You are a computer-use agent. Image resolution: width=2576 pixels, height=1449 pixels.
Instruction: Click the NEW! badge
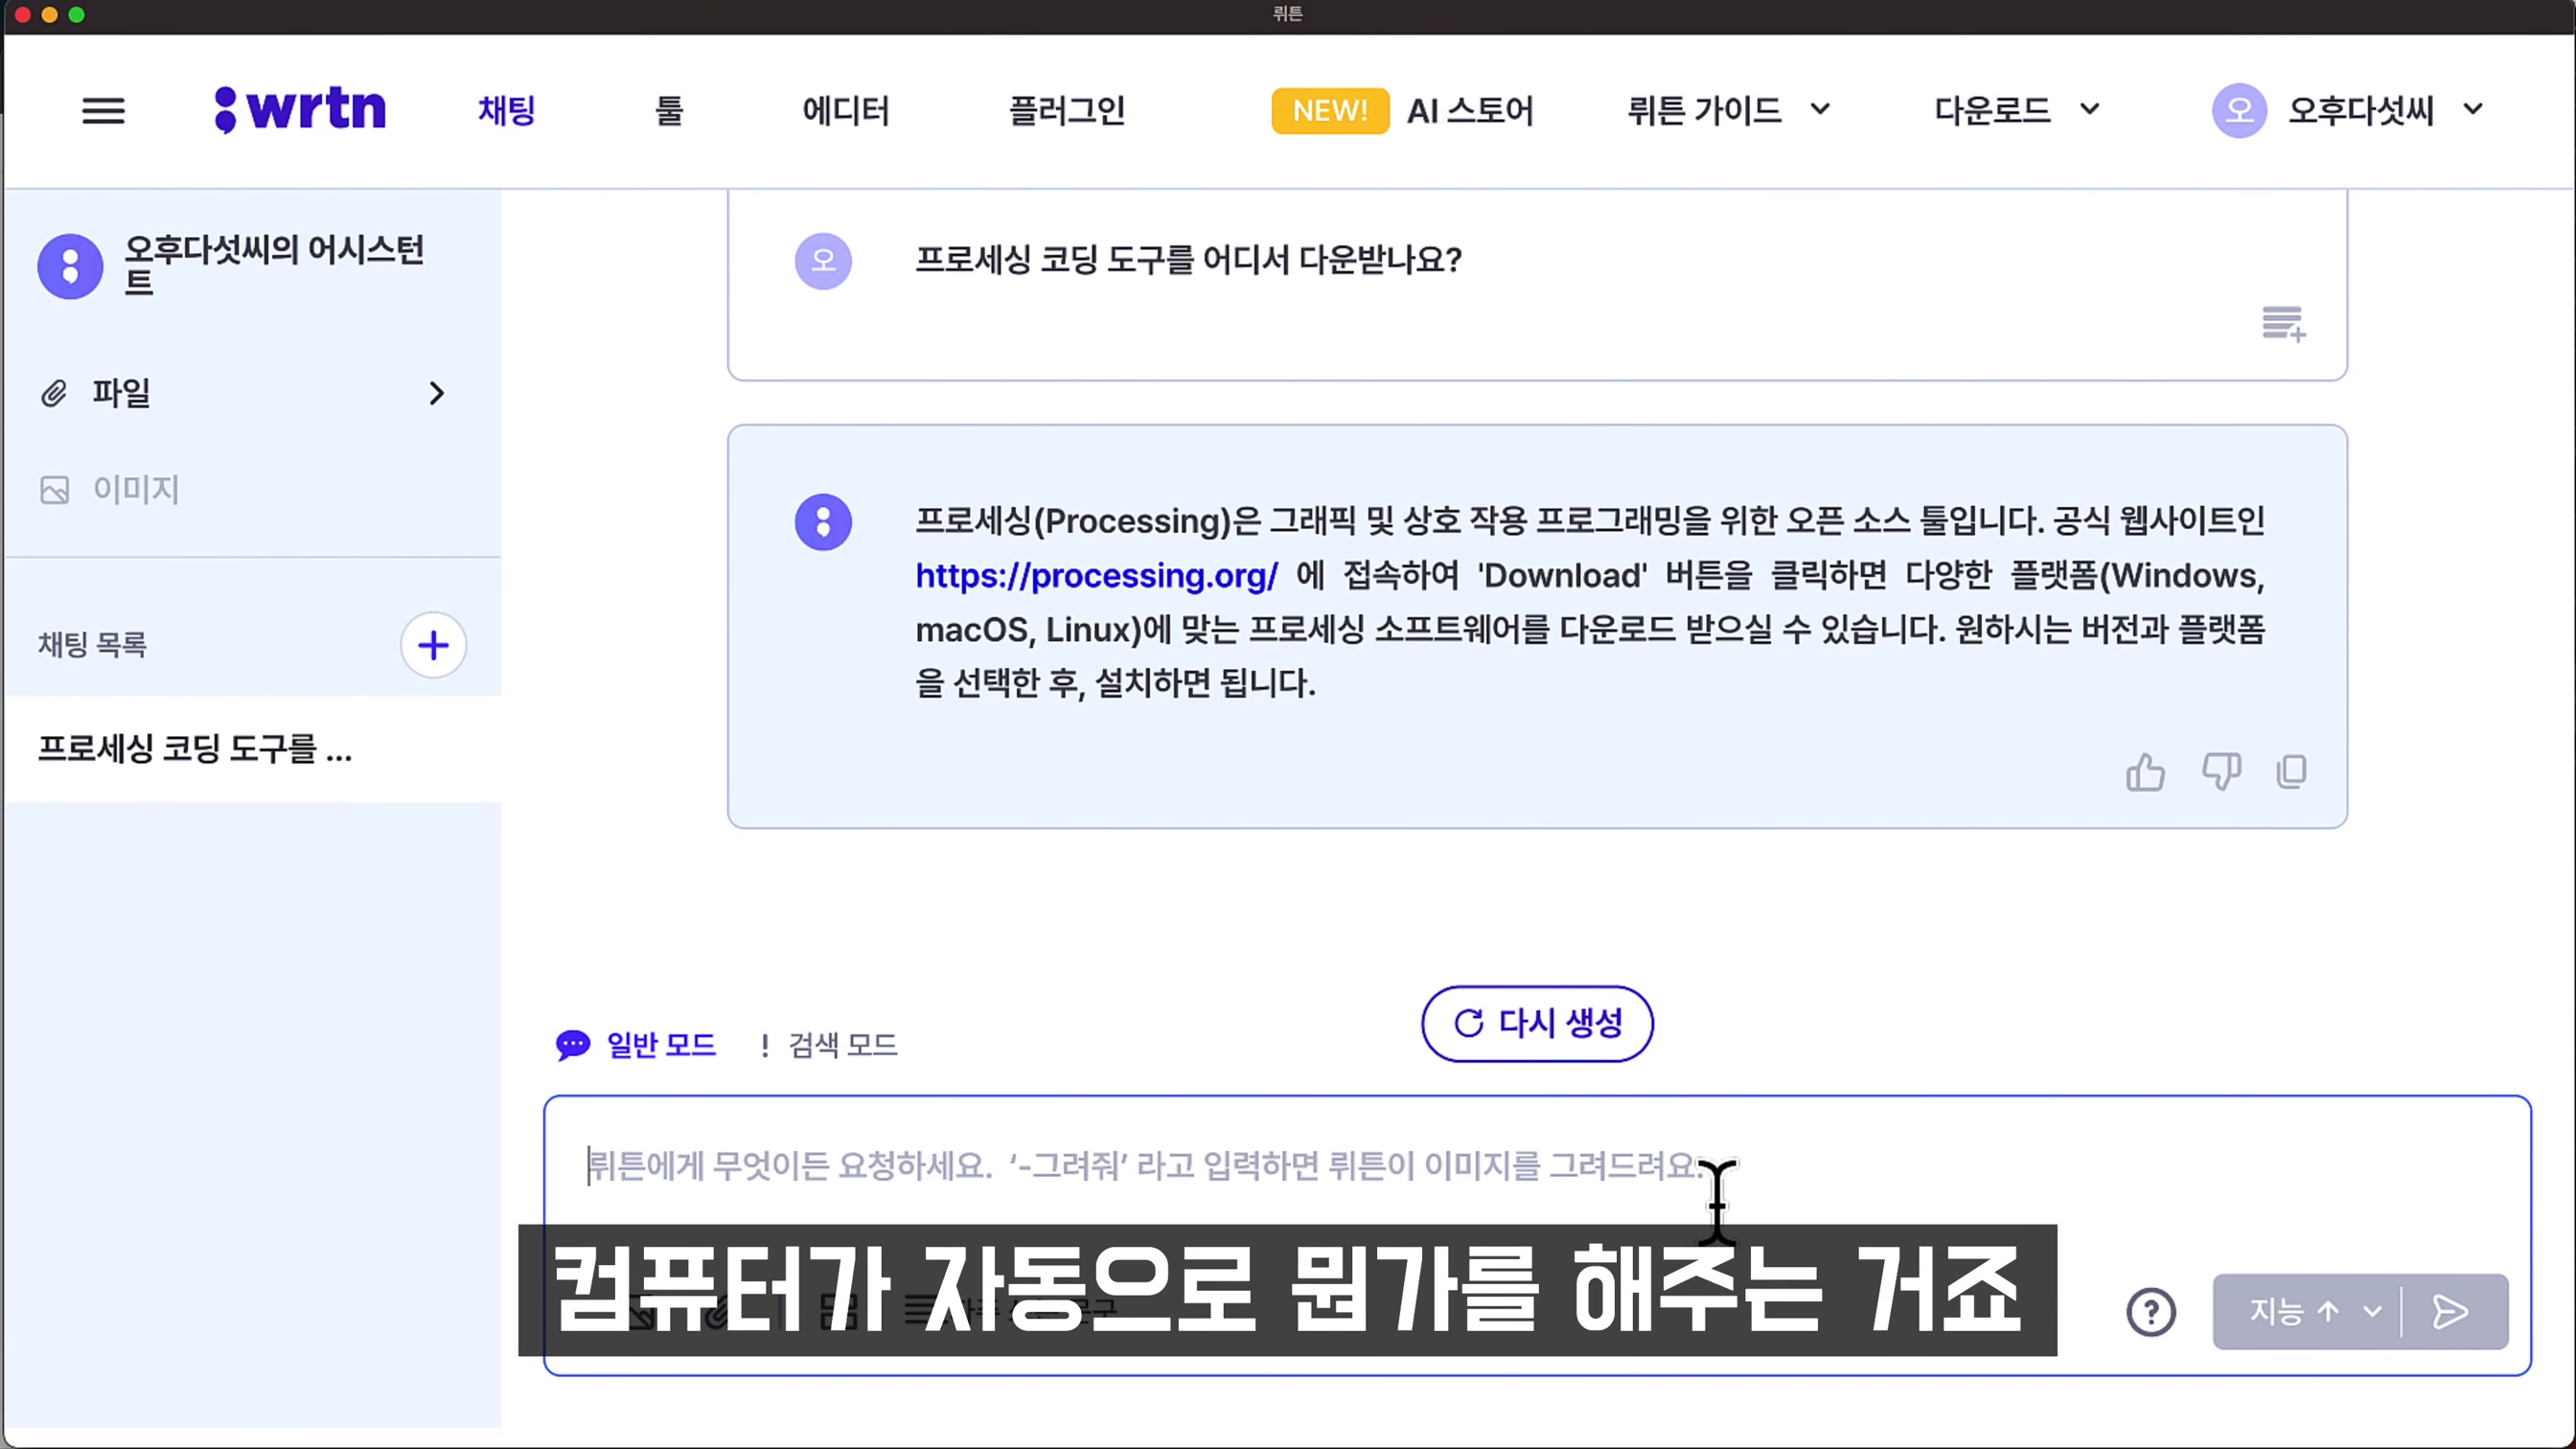1329,110
